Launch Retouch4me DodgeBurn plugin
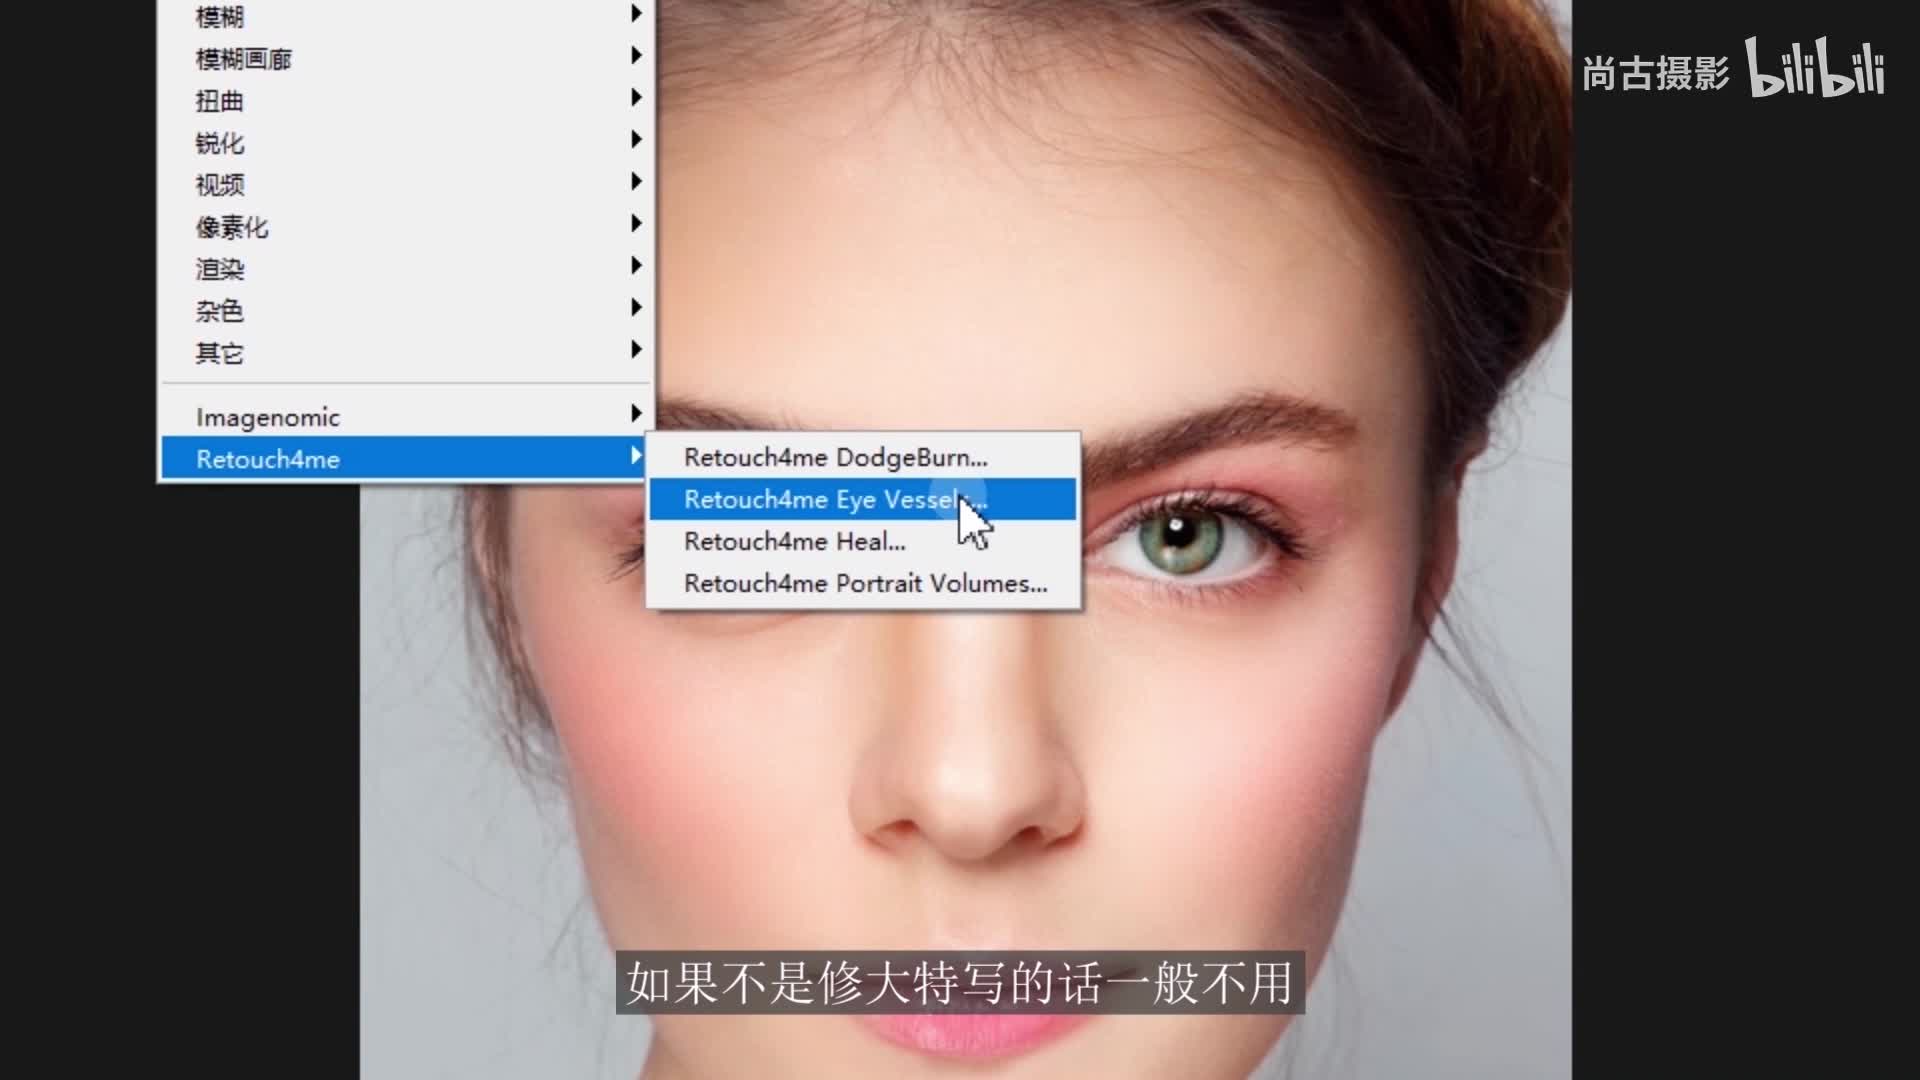The image size is (1920, 1080). pos(835,457)
